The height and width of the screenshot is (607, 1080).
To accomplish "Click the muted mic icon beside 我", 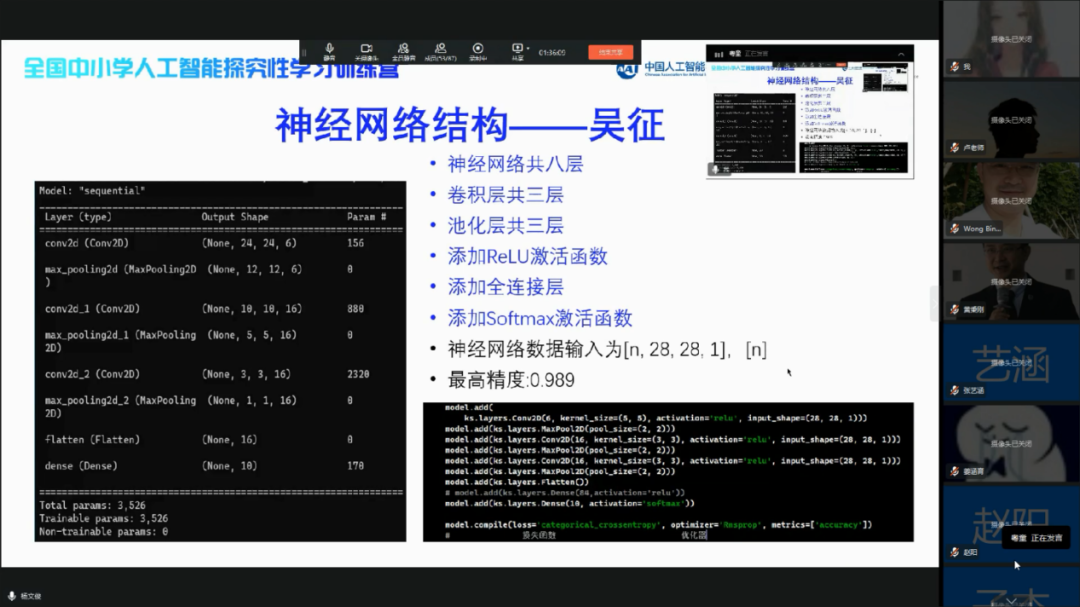I will (955, 67).
